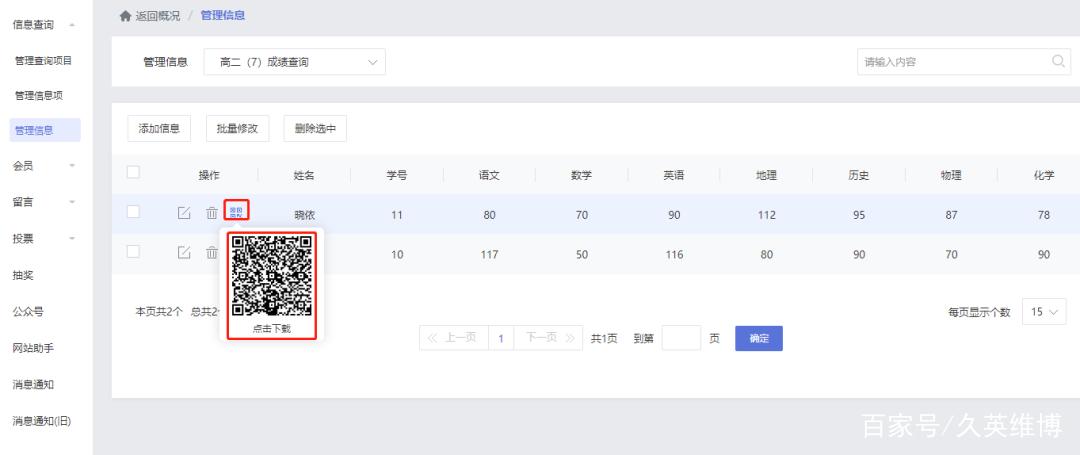Click the 物理 column header
The height and width of the screenshot is (455, 1080).
pyautogui.click(x=951, y=176)
